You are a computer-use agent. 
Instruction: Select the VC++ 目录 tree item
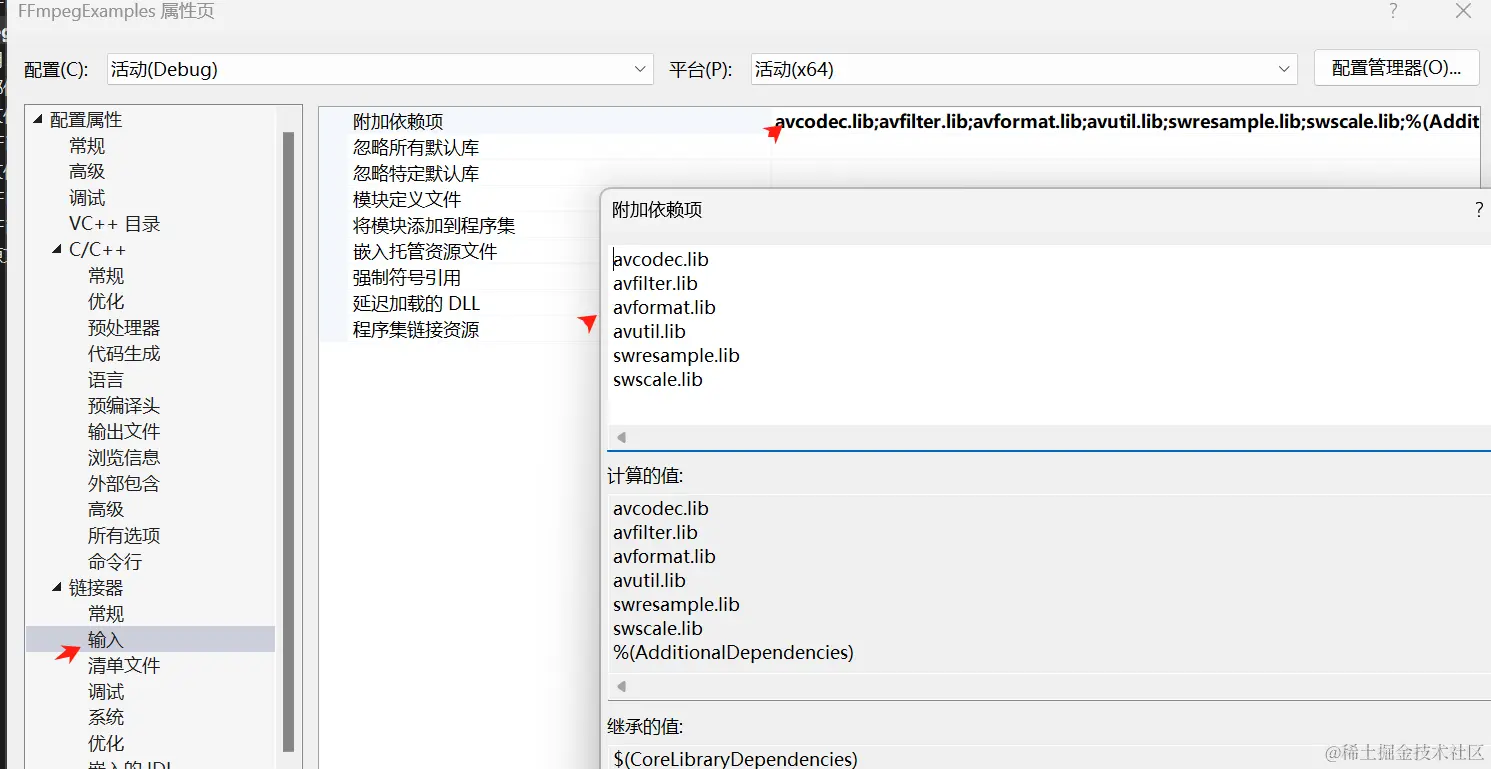coord(114,224)
